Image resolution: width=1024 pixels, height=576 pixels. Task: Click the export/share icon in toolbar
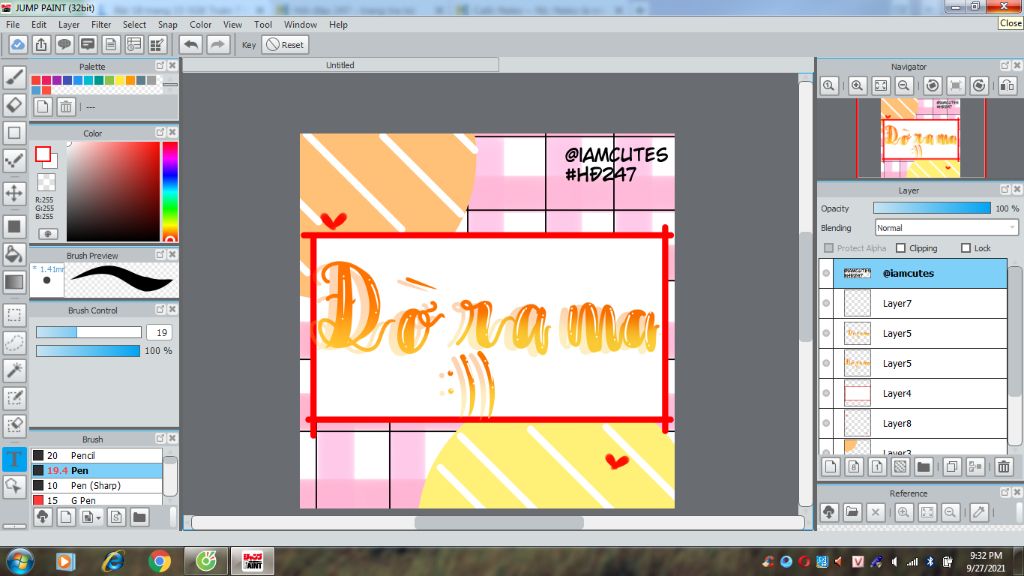tap(41, 44)
